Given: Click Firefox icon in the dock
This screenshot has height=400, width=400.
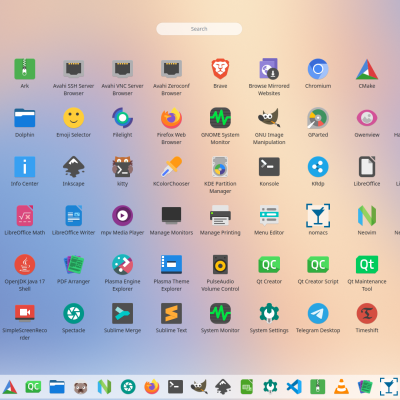Looking at the screenshot, I should tap(152, 387).
